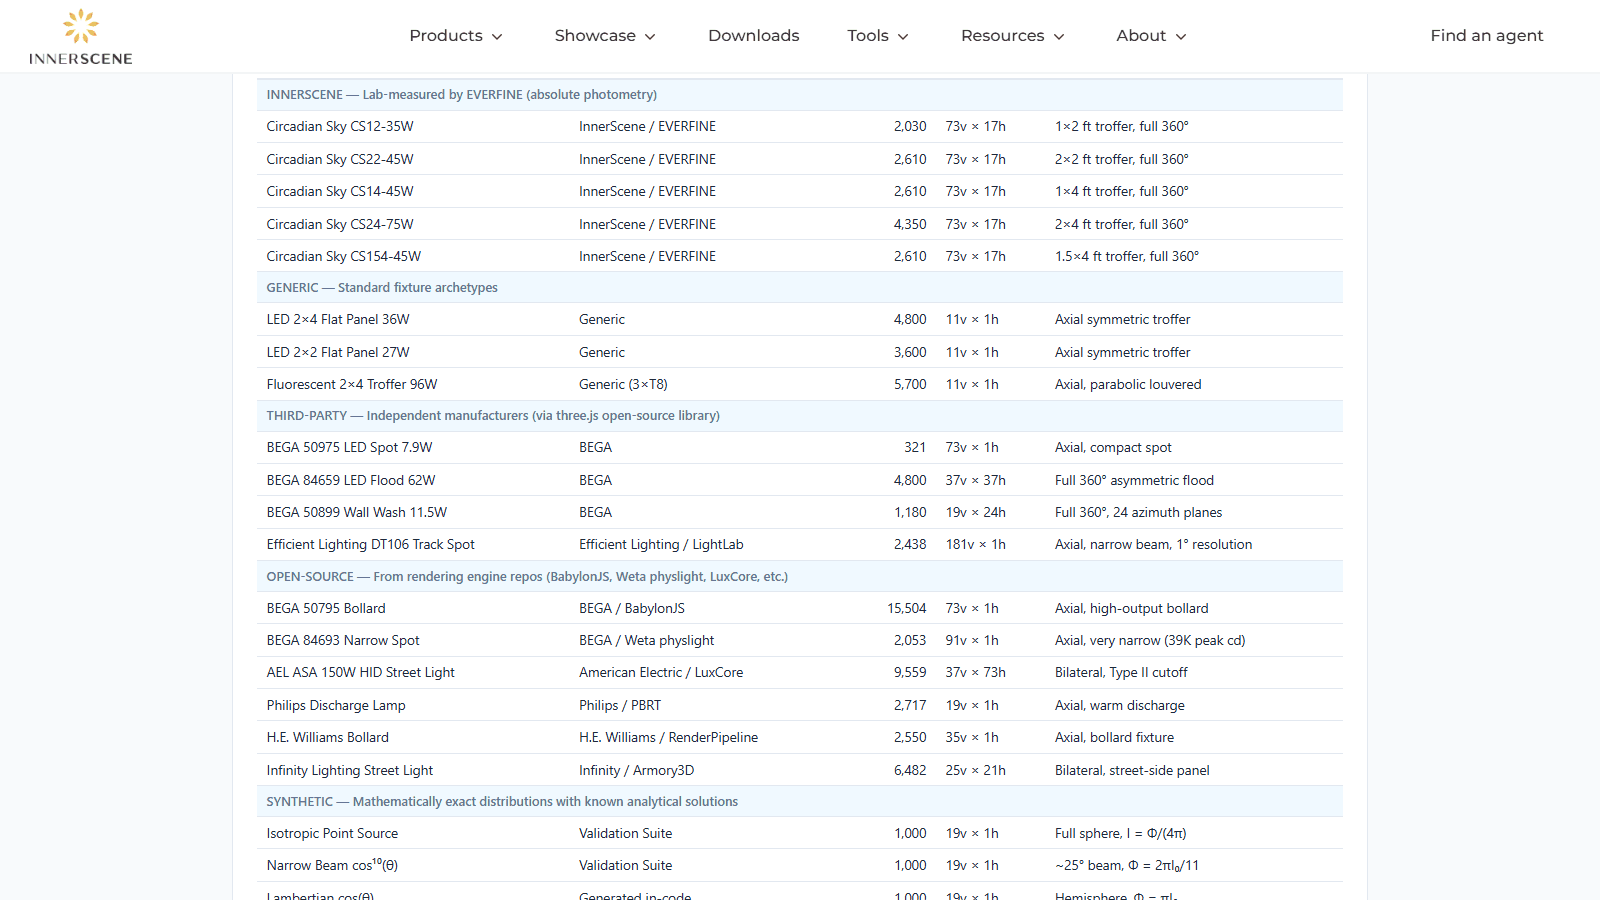Click the H.E. Williams / RenderPipeline cell
This screenshot has width=1600, height=900.
[668, 737]
